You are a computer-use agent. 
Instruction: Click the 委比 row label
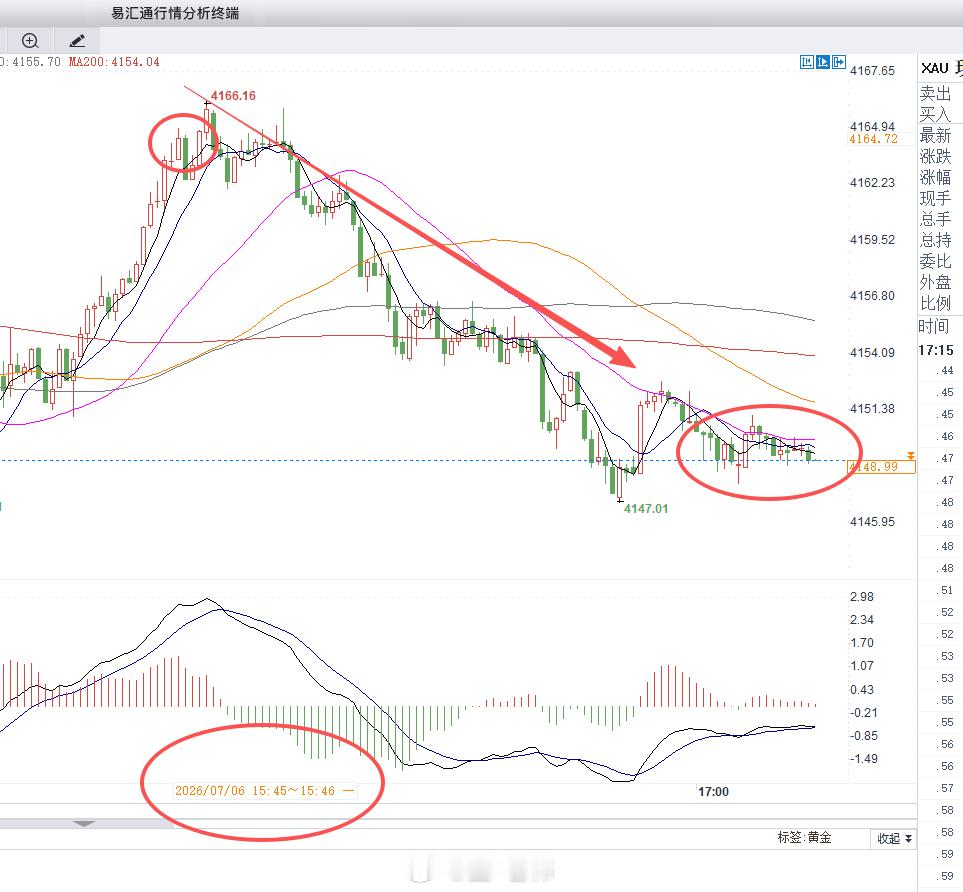tap(935, 261)
